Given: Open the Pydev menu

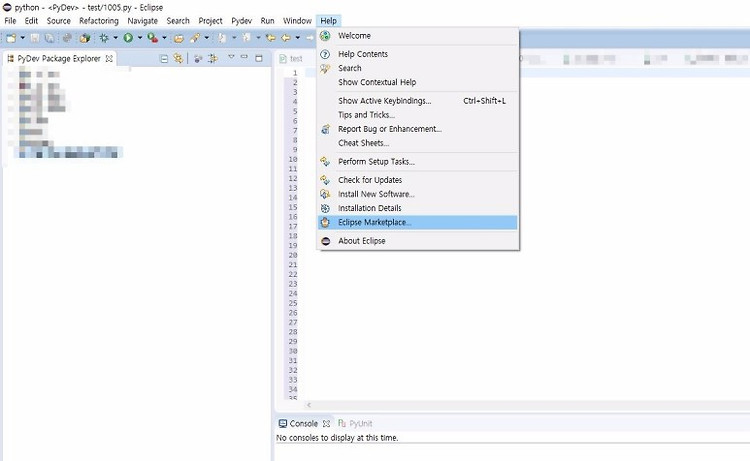Looking at the screenshot, I should pos(242,21).
